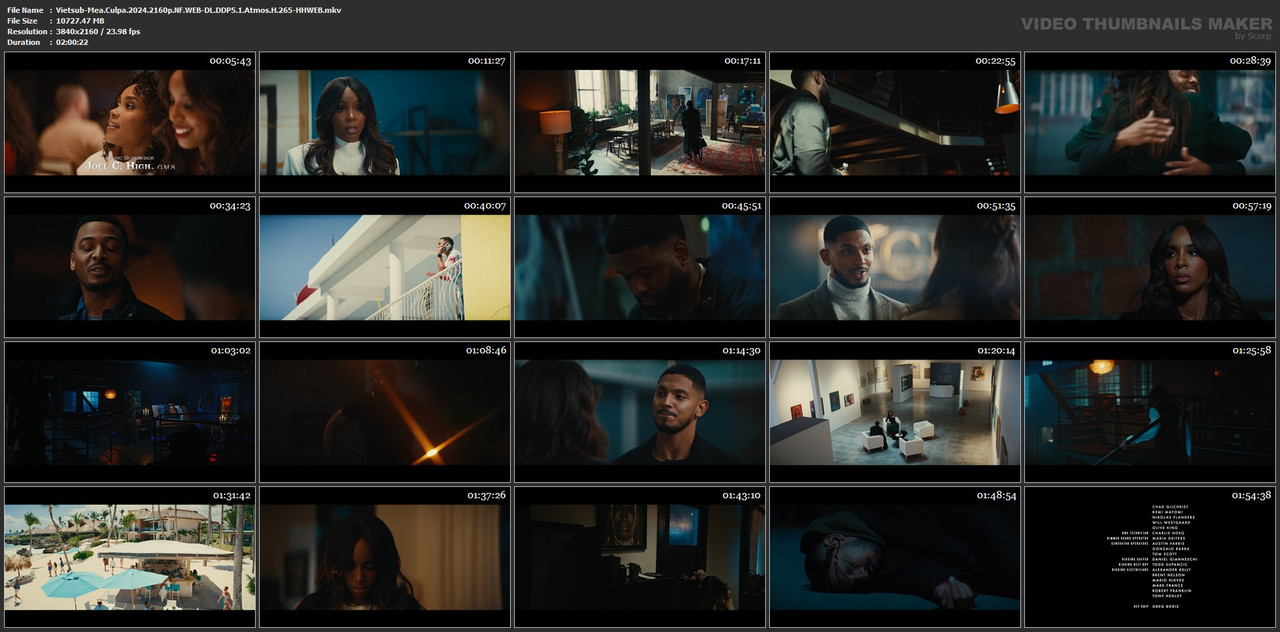Select the thumbnail at 01:20:14
Image resolution: width=1280 pixels, height=632 pixels.
pyautogui.click(x=895, y=412)
